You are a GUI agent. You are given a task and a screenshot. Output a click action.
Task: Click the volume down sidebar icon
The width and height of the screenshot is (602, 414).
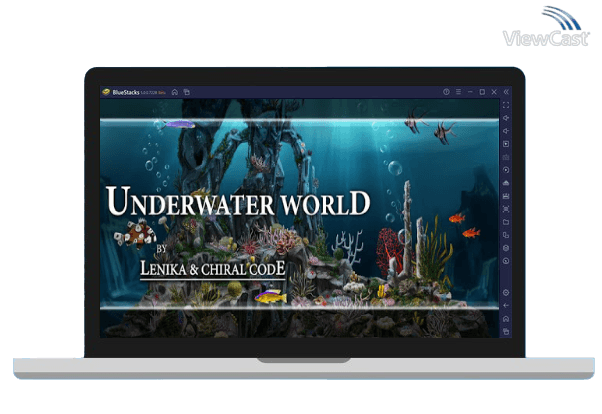tap(506, 131)
